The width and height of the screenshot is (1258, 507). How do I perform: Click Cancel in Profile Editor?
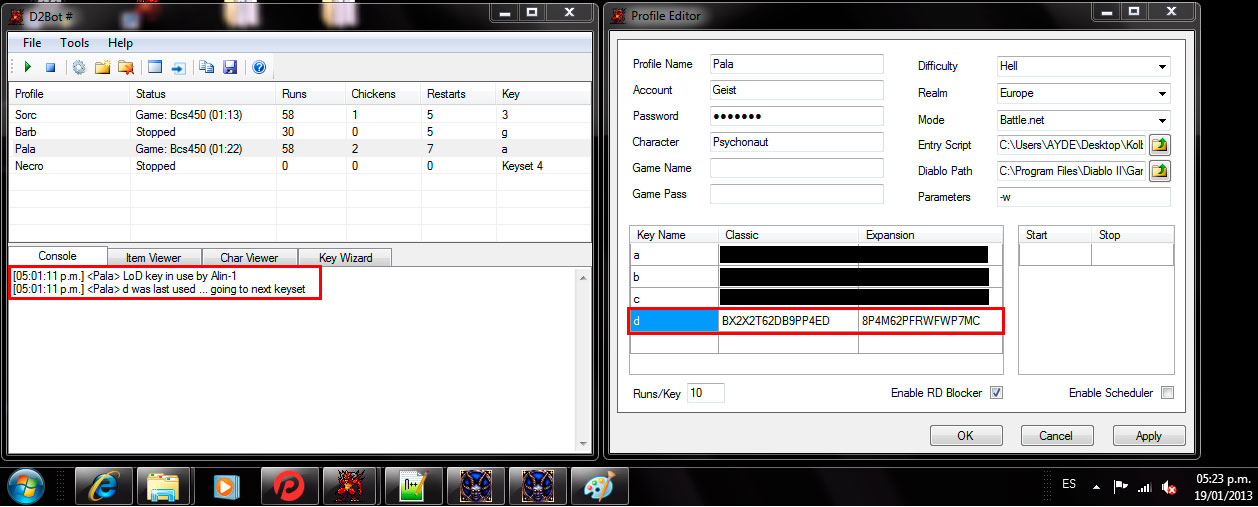1056,436
